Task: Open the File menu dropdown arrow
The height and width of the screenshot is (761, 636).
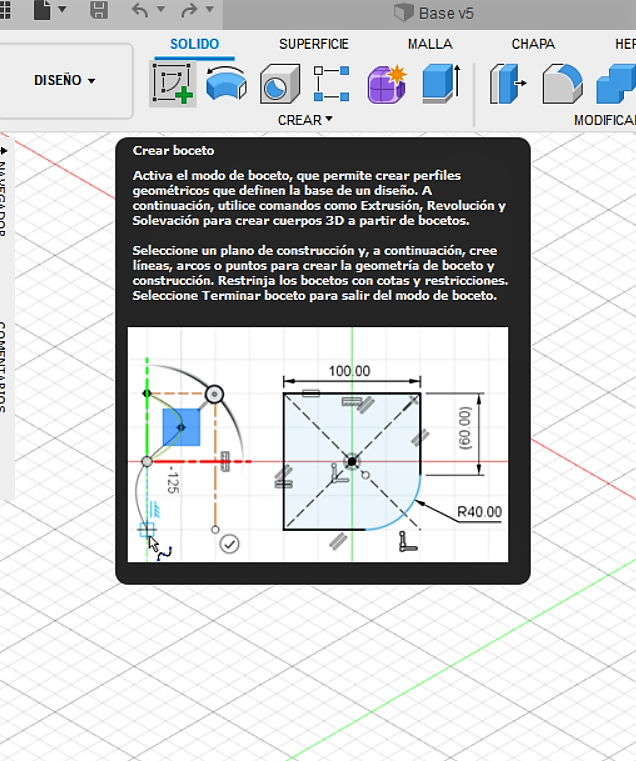Action: click(x=62, y=9)
